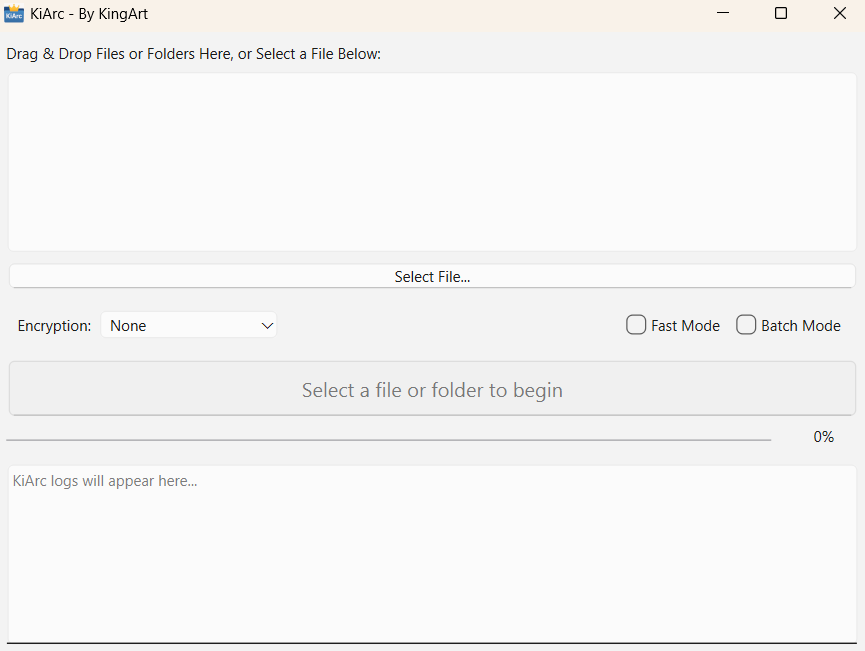This screenshot has width=865, height=651.
Task: Toggle the Batch Mode checkbox
Action: tap(746, 325)
